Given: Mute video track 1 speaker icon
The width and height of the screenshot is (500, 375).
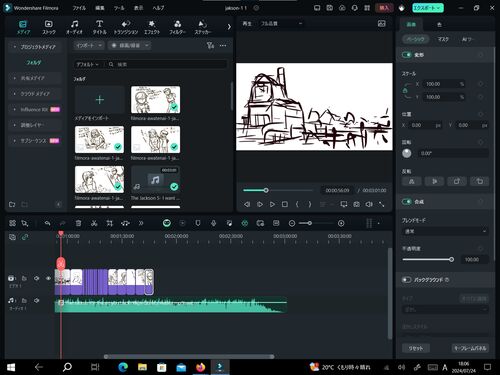Looking at the screenshot, I should tap(37, 278).
